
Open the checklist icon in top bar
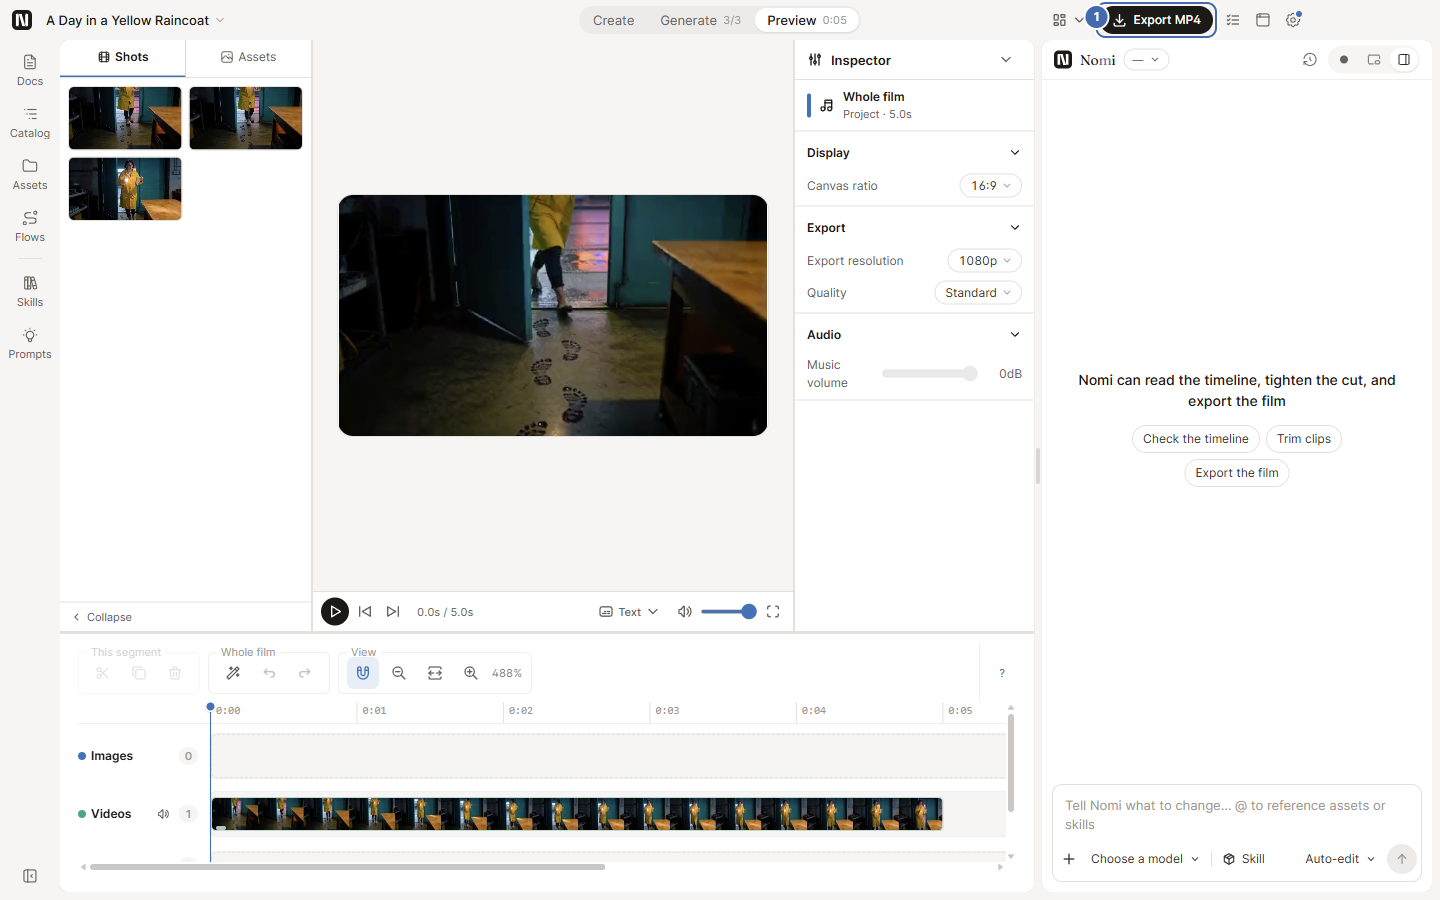tap(1233, 20)
